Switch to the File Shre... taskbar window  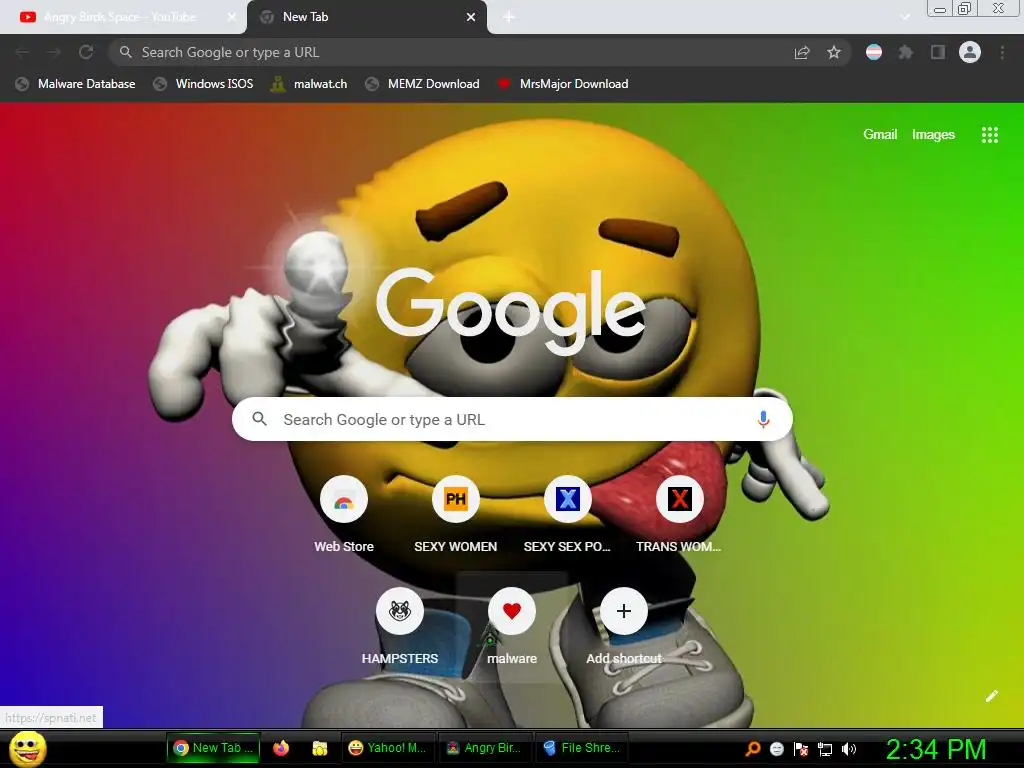coord(581,748)
